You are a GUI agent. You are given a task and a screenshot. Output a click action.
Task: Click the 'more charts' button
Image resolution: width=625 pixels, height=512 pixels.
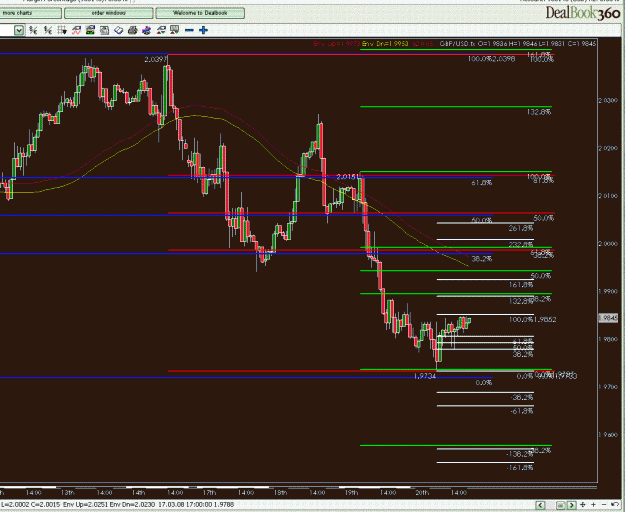click(x=30, y=13)
